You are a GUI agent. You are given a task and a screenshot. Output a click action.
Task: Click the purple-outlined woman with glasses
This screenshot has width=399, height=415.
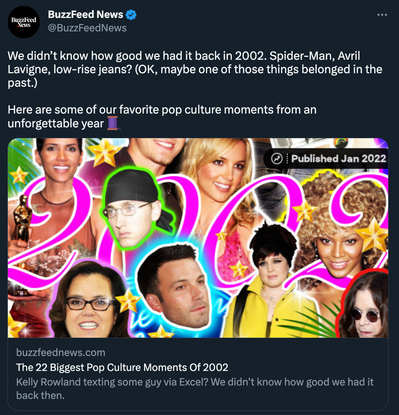pos(87,299)
